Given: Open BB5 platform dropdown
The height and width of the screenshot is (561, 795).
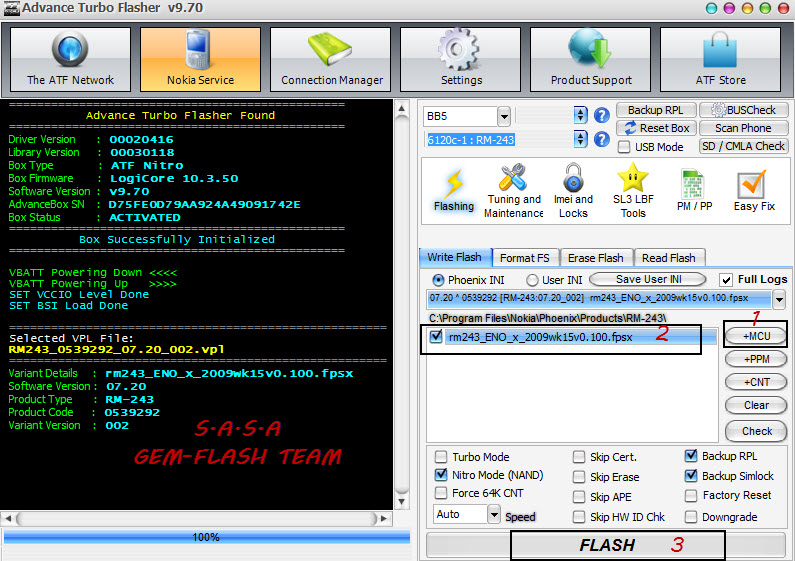Looking at the screenshot, I should [503, 117].
